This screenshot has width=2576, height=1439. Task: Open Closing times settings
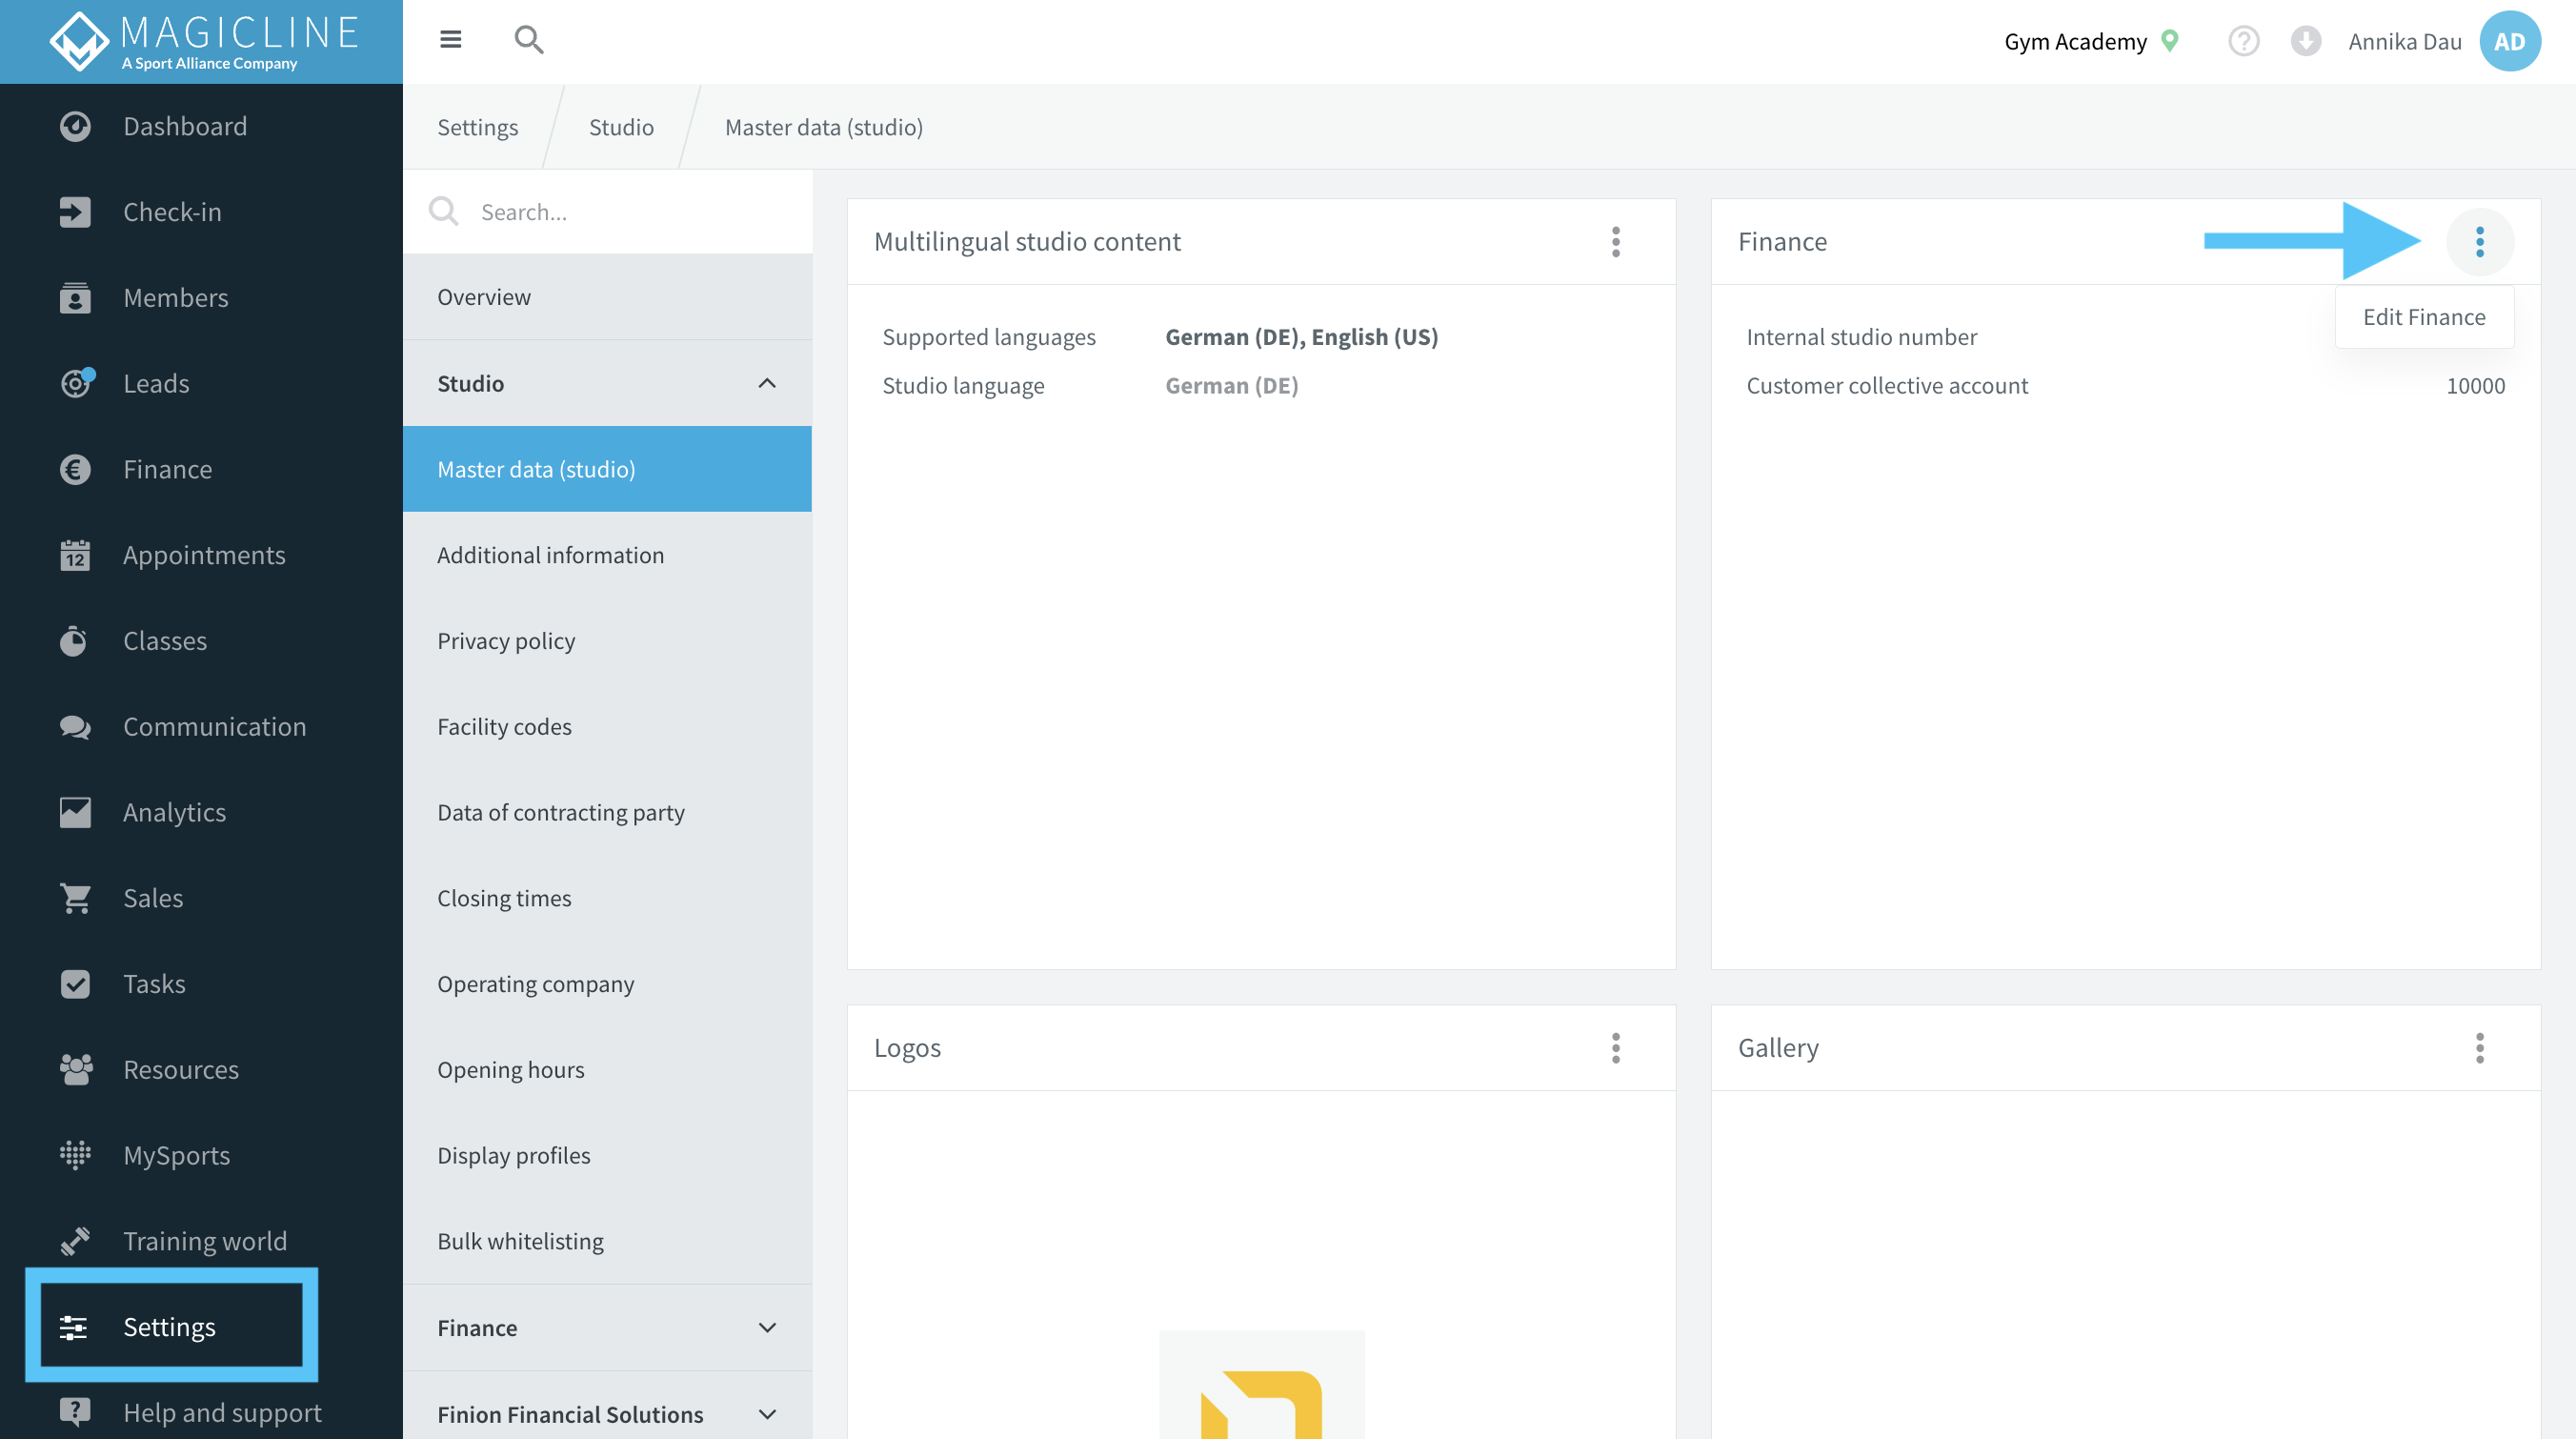point(608,898)
